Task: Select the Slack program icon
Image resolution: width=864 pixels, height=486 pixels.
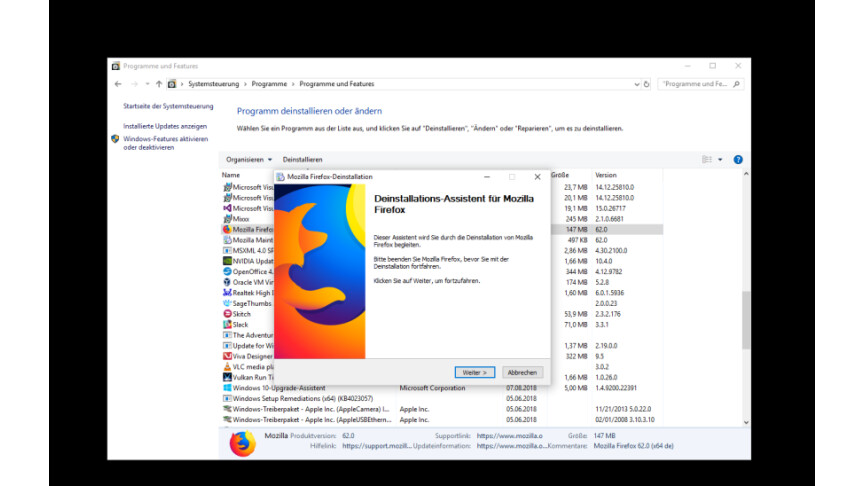Action: click(227, 325)
